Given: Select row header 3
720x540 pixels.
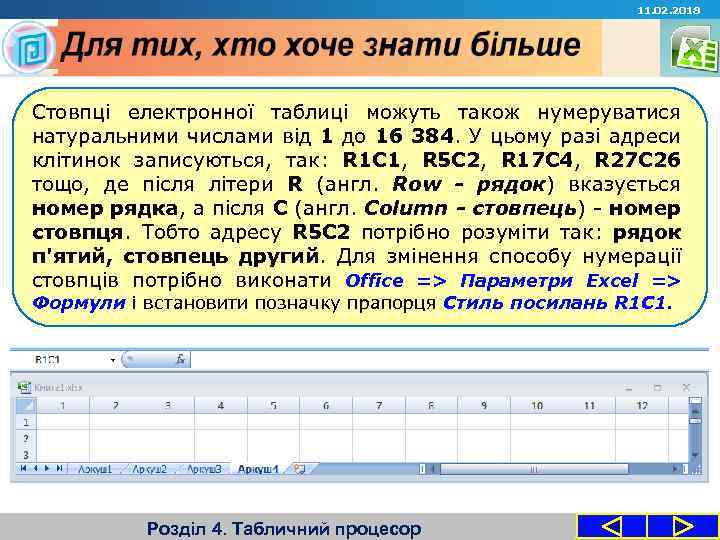Looking at the screenshot, I should pyautogui.click(x=27, y=456).
